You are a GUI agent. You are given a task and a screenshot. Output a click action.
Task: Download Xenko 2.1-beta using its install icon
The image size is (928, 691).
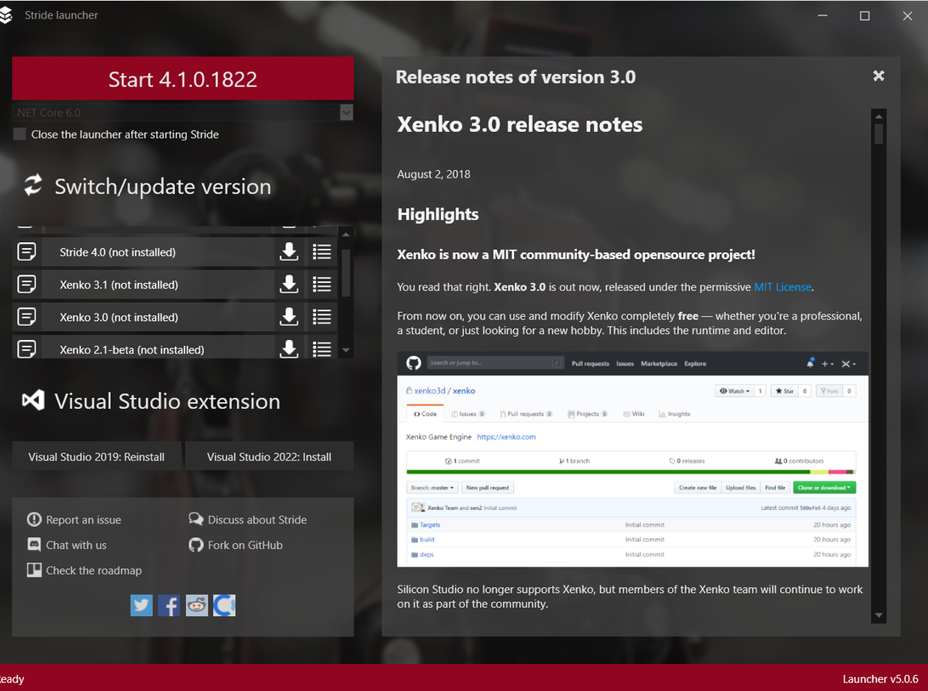coord(289,348)
